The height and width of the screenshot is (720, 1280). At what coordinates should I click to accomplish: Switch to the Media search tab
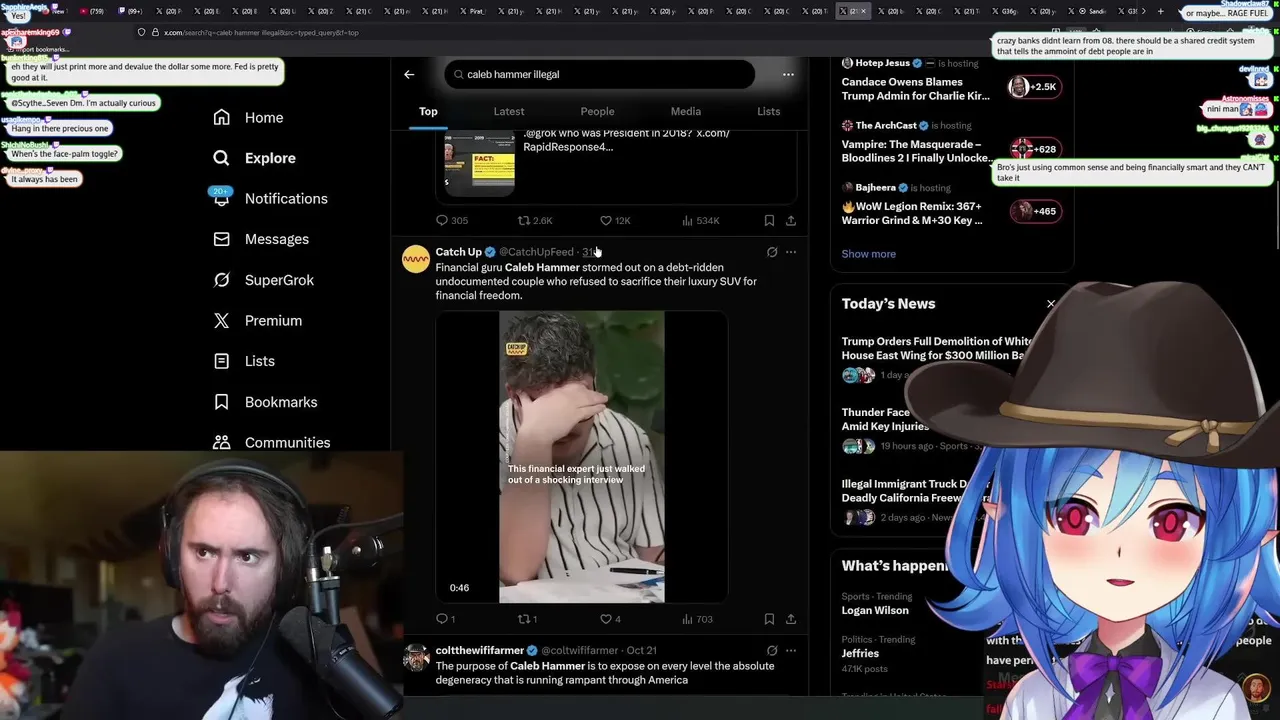point(686,111)
